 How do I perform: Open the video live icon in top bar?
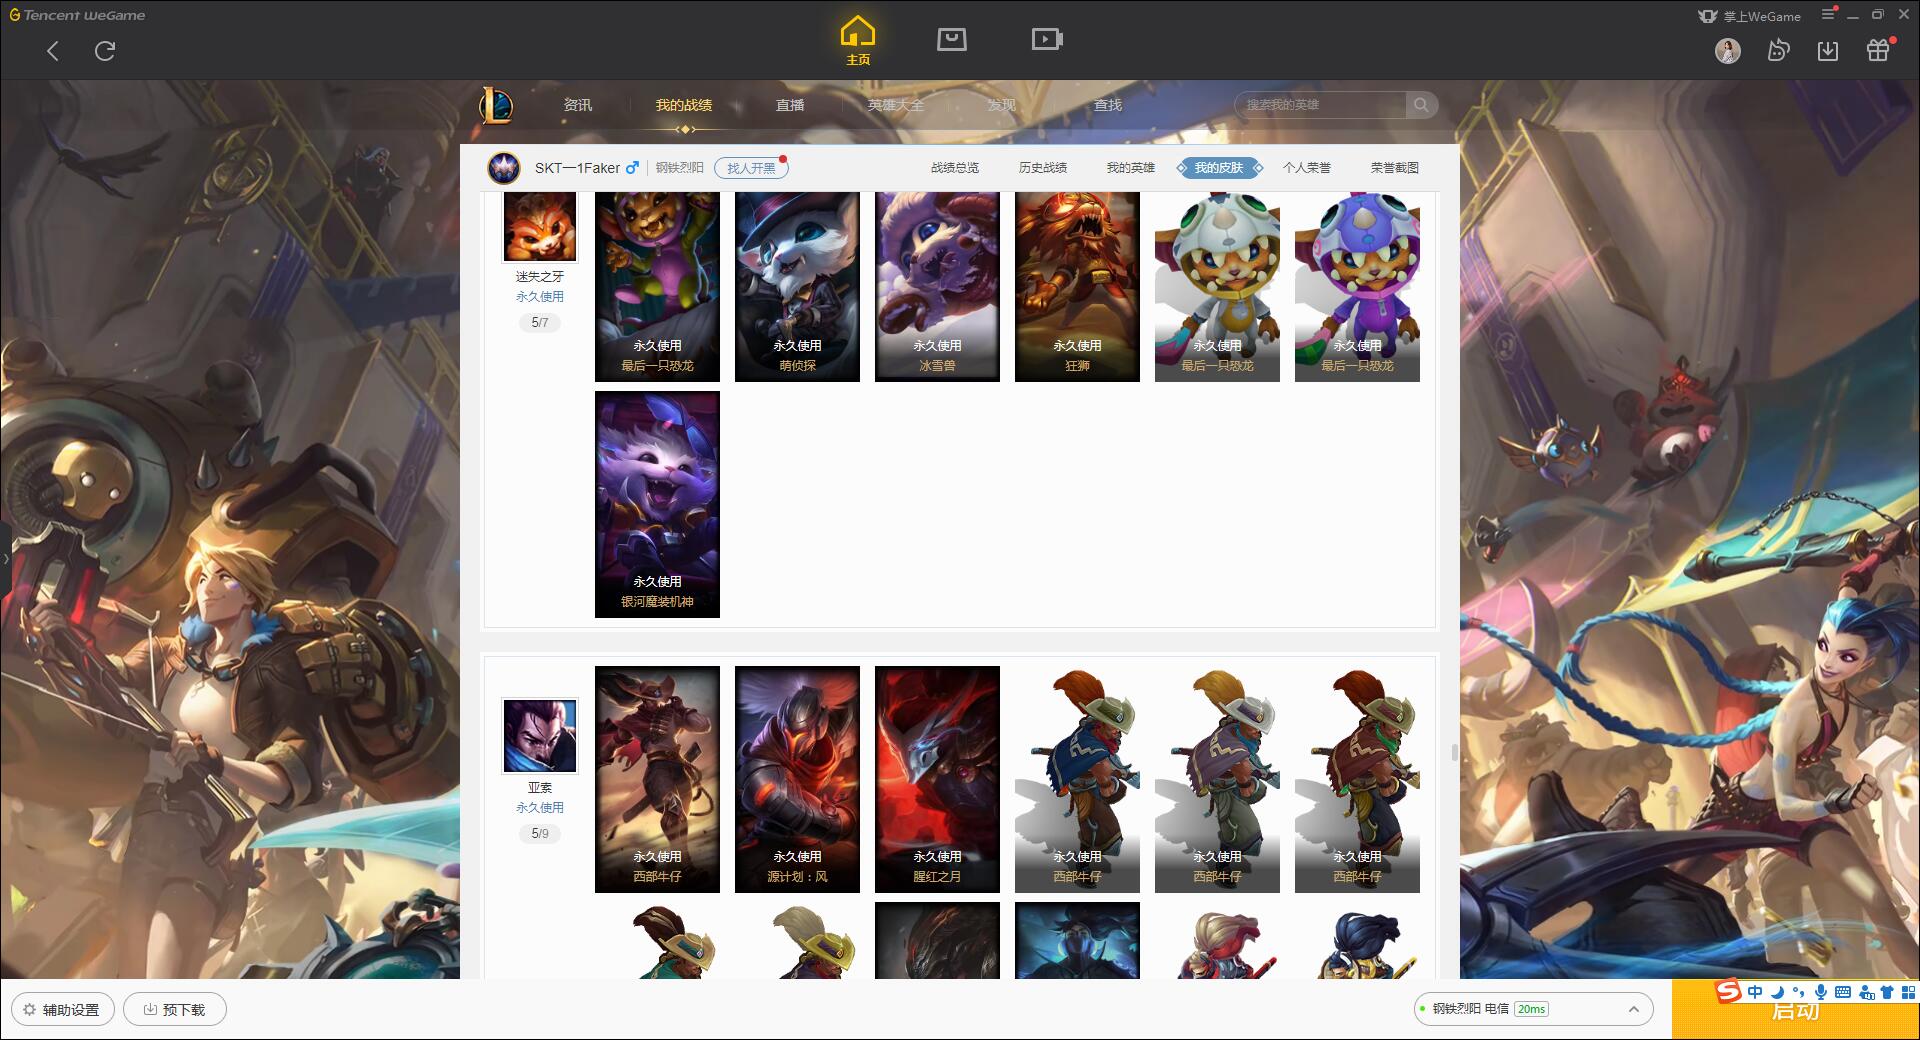[1047, 39]
